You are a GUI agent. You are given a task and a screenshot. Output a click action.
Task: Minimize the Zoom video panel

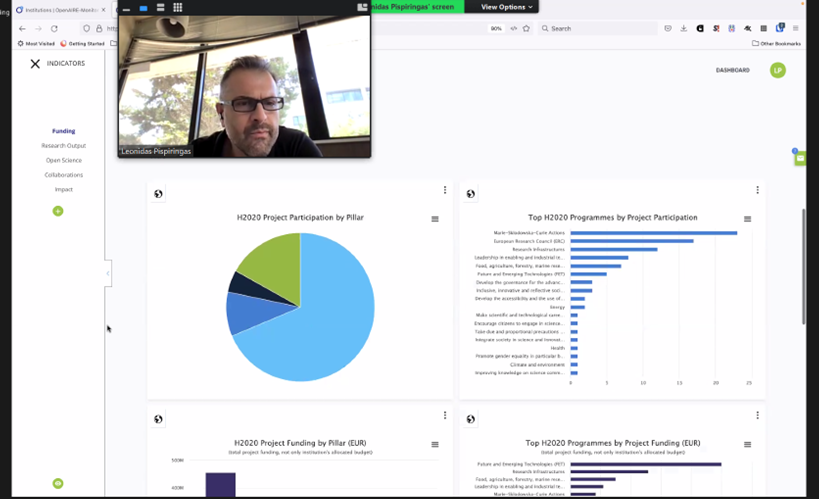click(x=126, y=8)
